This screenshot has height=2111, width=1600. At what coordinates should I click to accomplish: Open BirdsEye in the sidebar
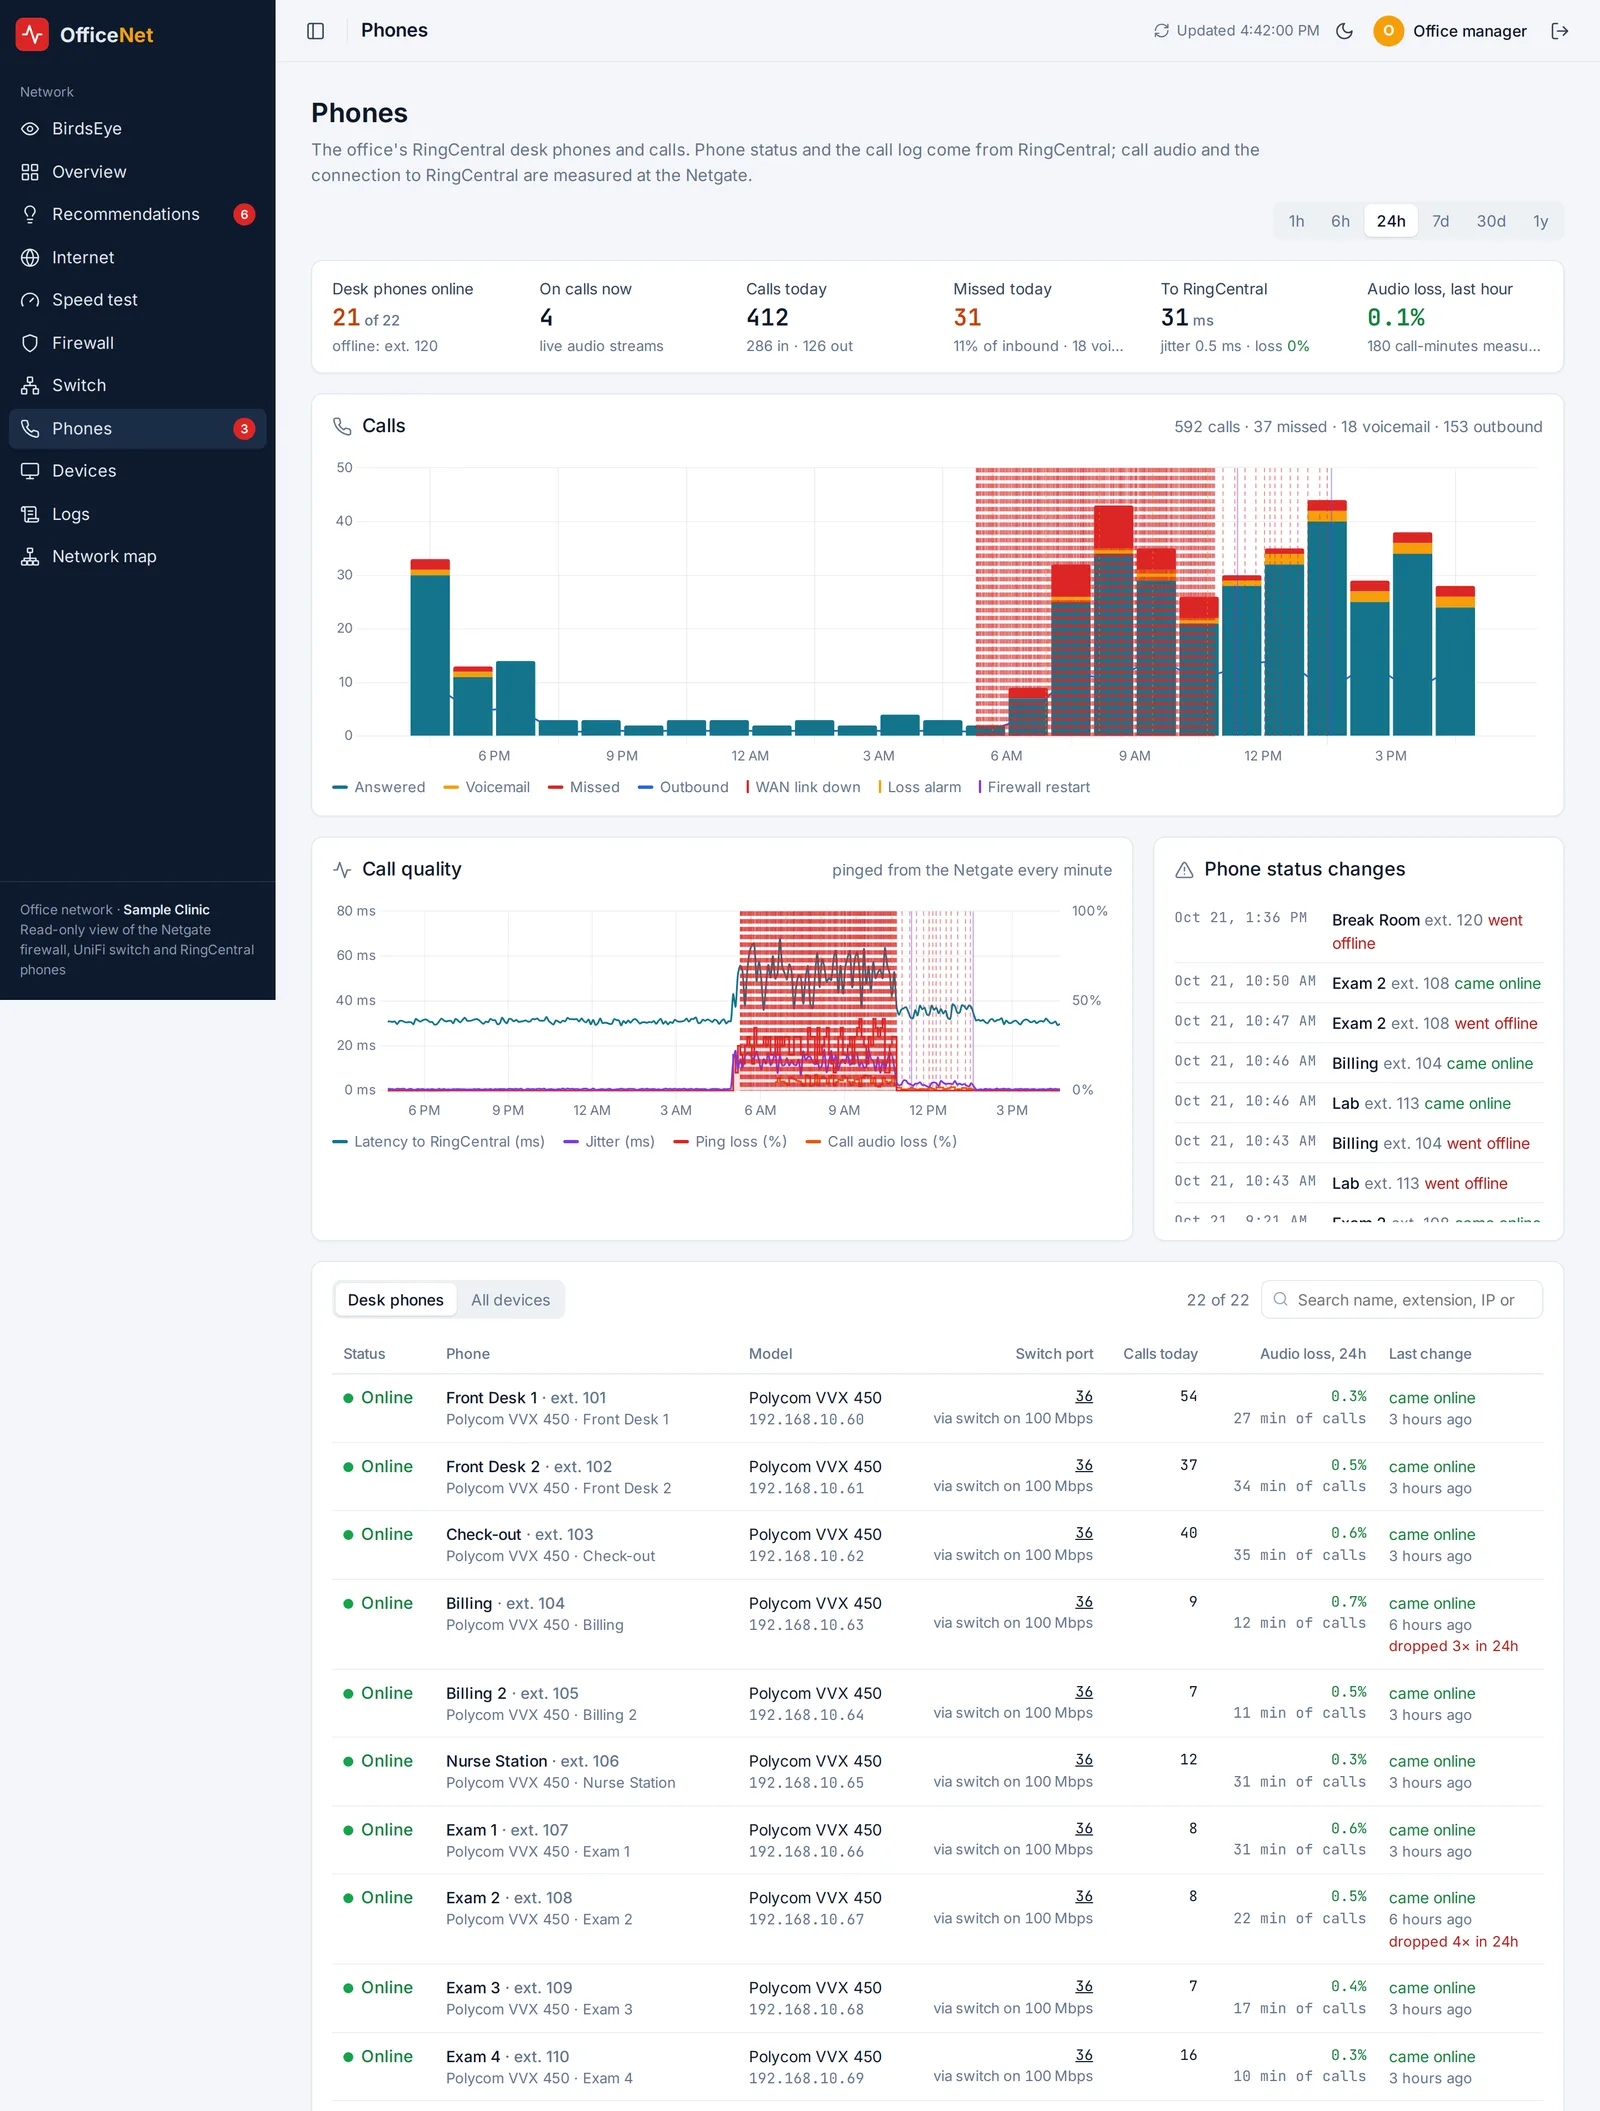(x=138, y=129)
